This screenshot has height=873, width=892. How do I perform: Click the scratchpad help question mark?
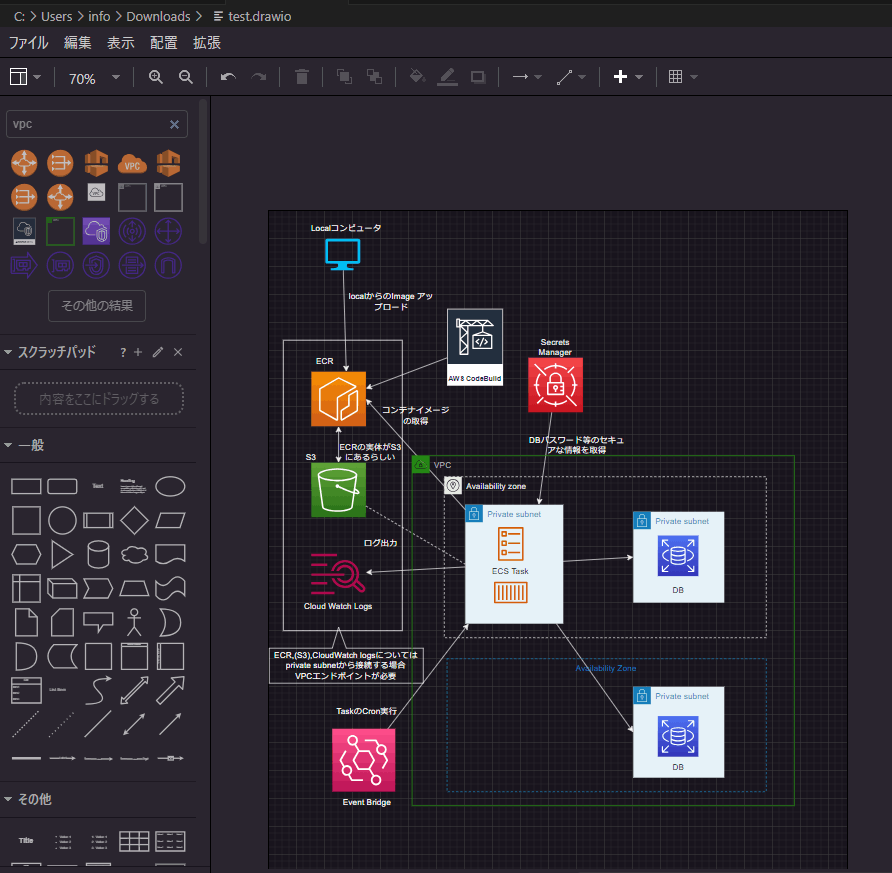(123, 353)
